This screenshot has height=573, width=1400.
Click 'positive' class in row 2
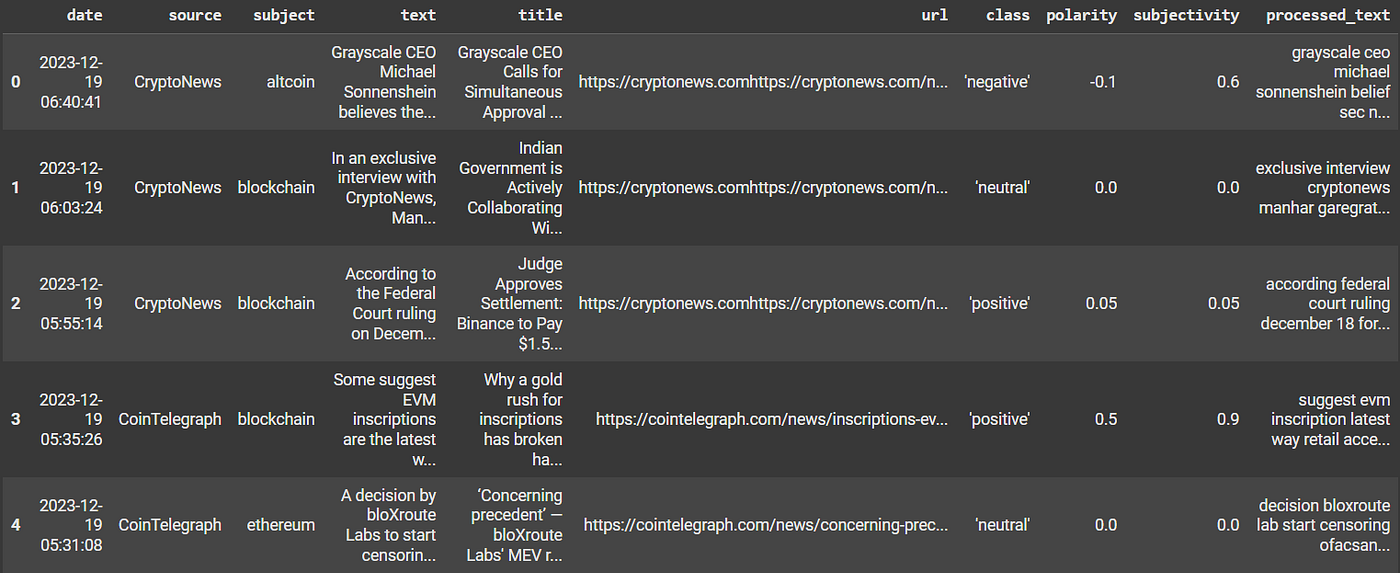pos(1000,303)
